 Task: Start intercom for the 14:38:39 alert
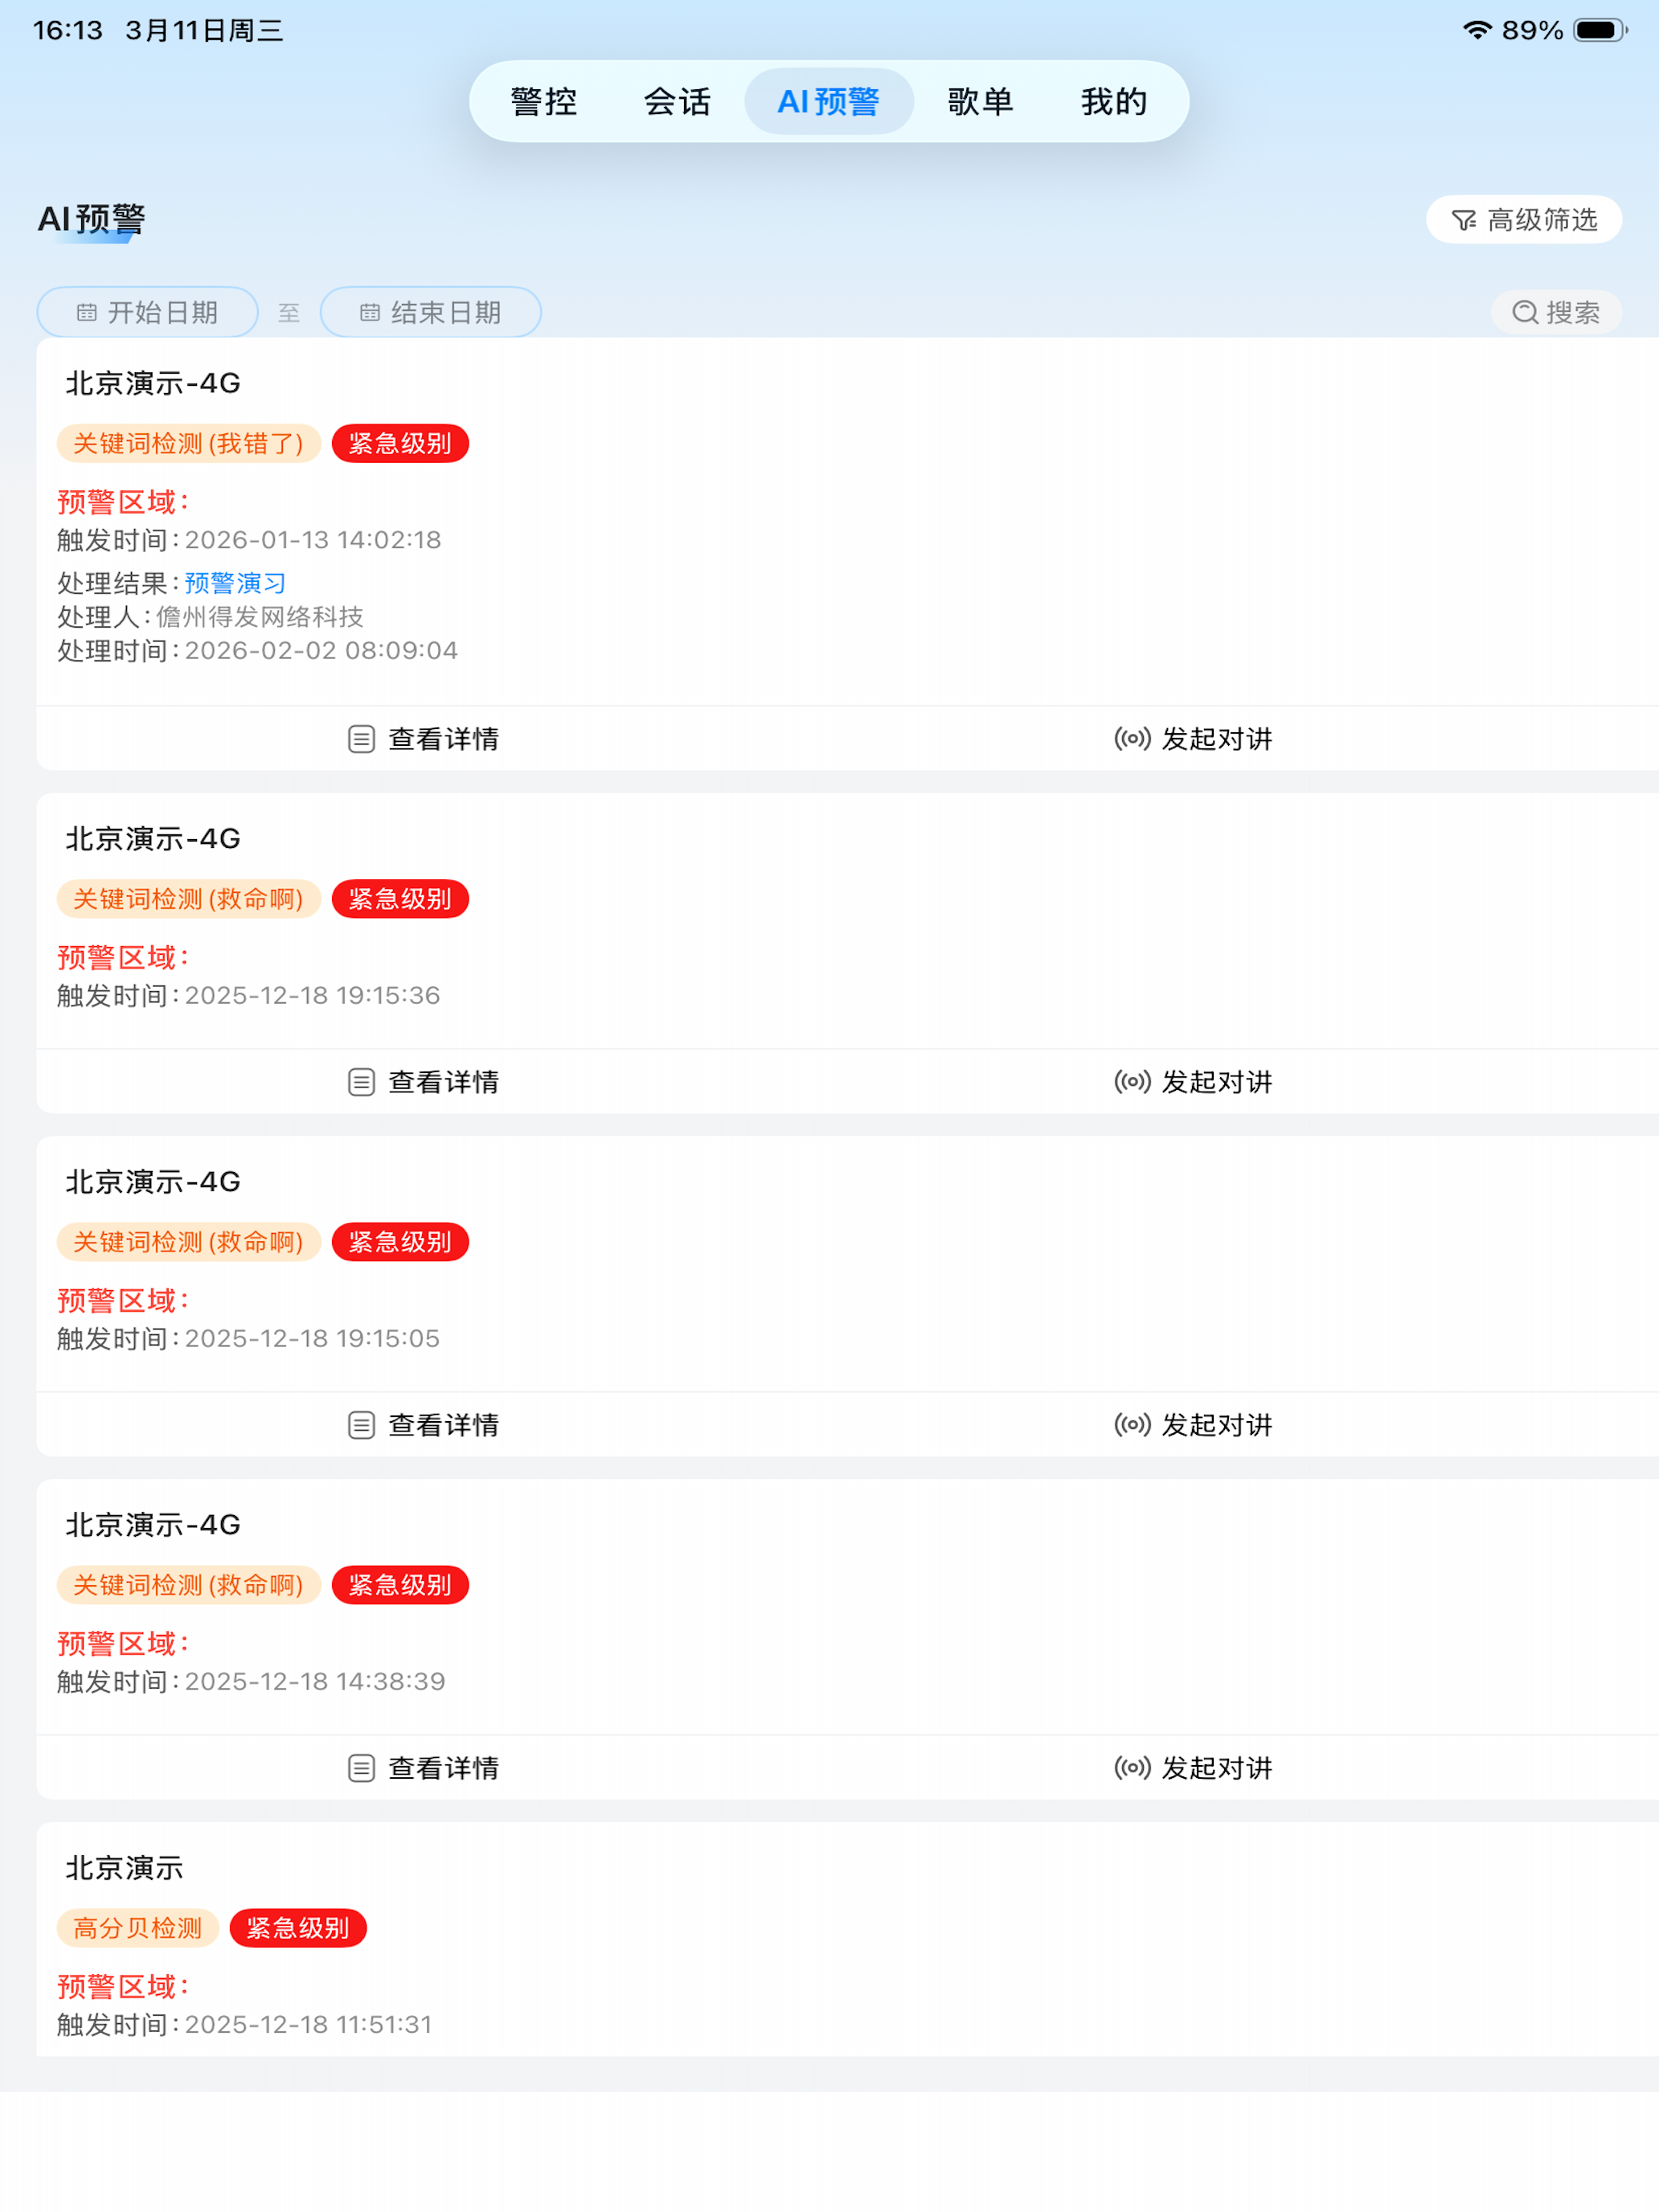point(1193,1768)
